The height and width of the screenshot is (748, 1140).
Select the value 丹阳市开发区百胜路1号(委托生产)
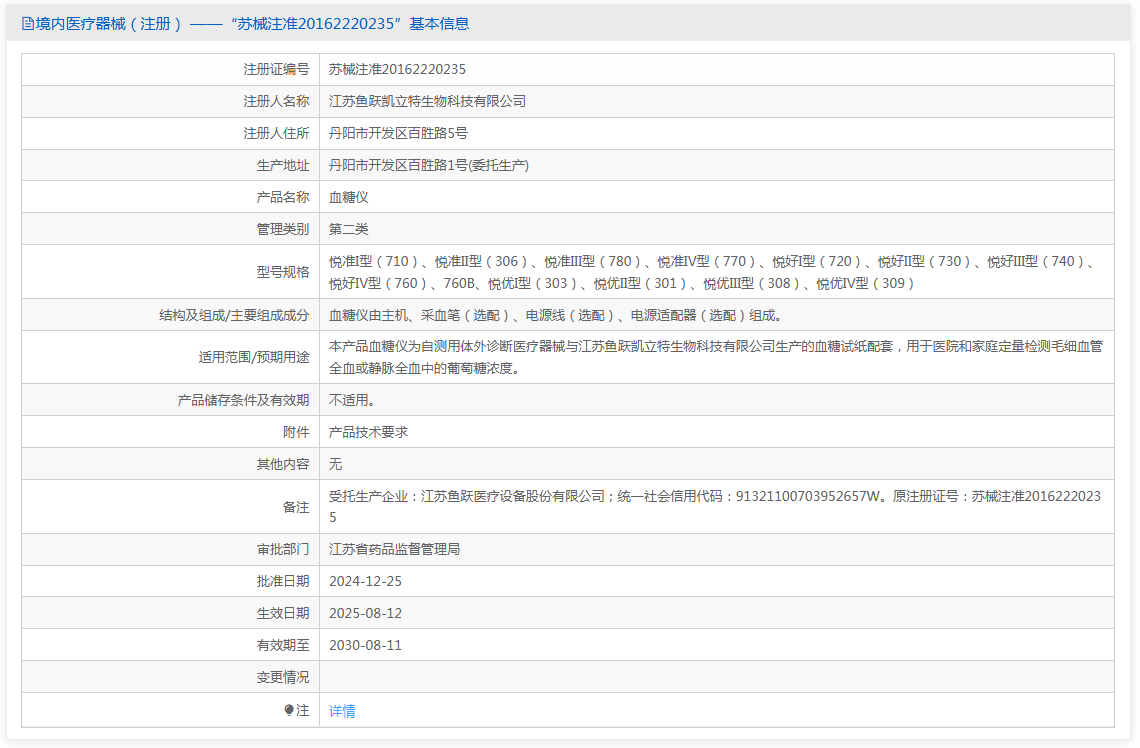pyautogui.click(x=429, y=165)
